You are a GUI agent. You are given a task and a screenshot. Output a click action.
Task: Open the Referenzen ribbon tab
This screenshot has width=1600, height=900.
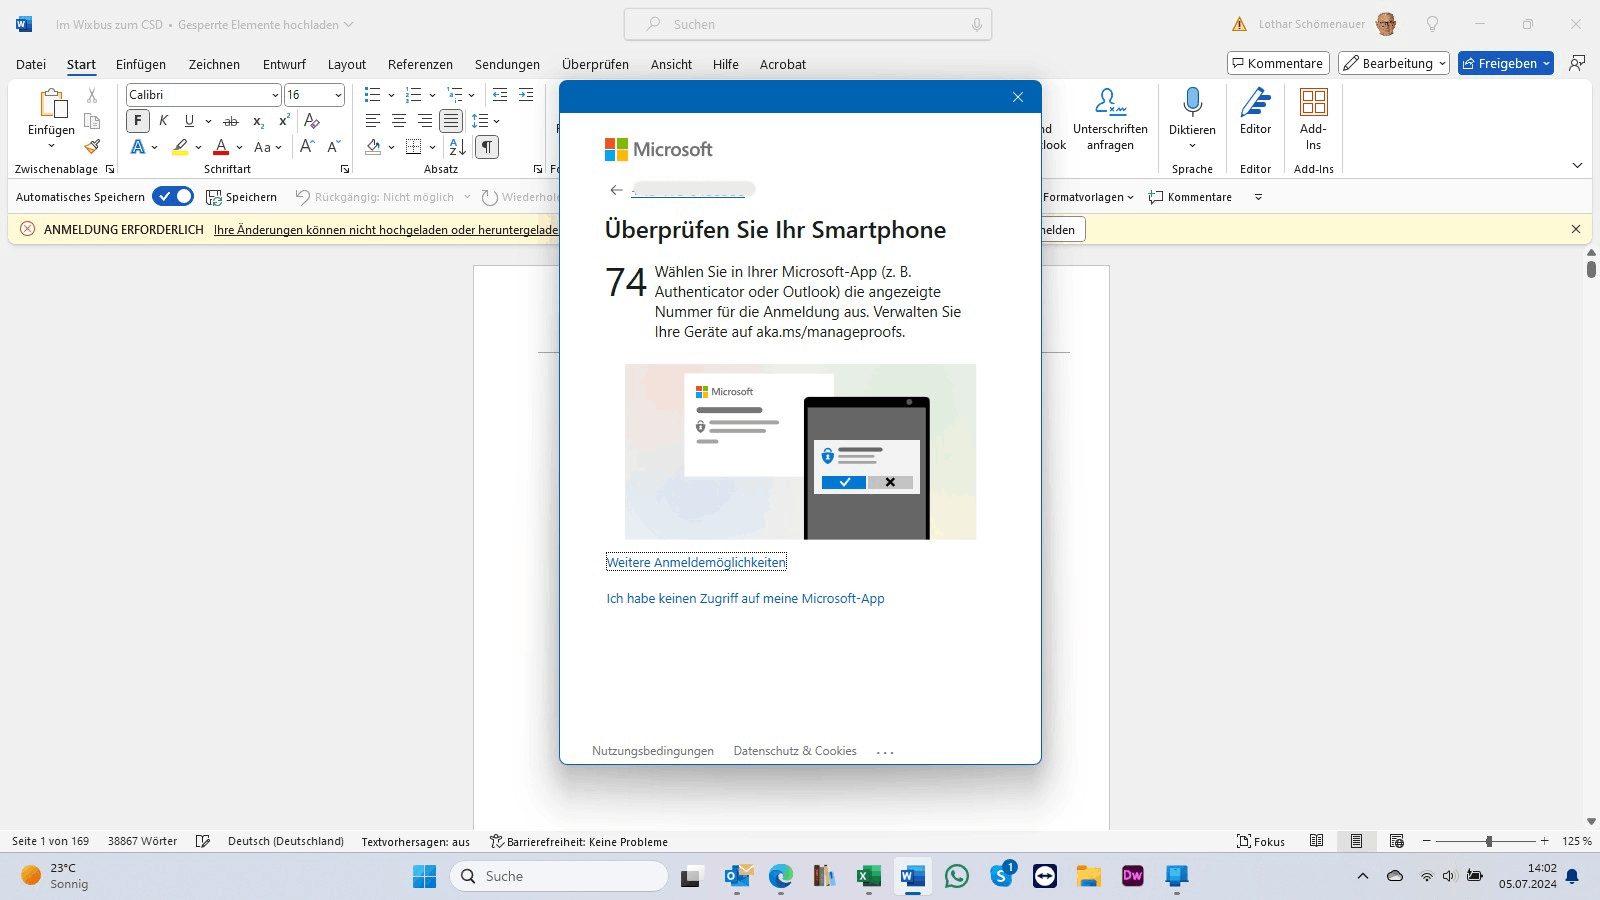pos(420,65)
